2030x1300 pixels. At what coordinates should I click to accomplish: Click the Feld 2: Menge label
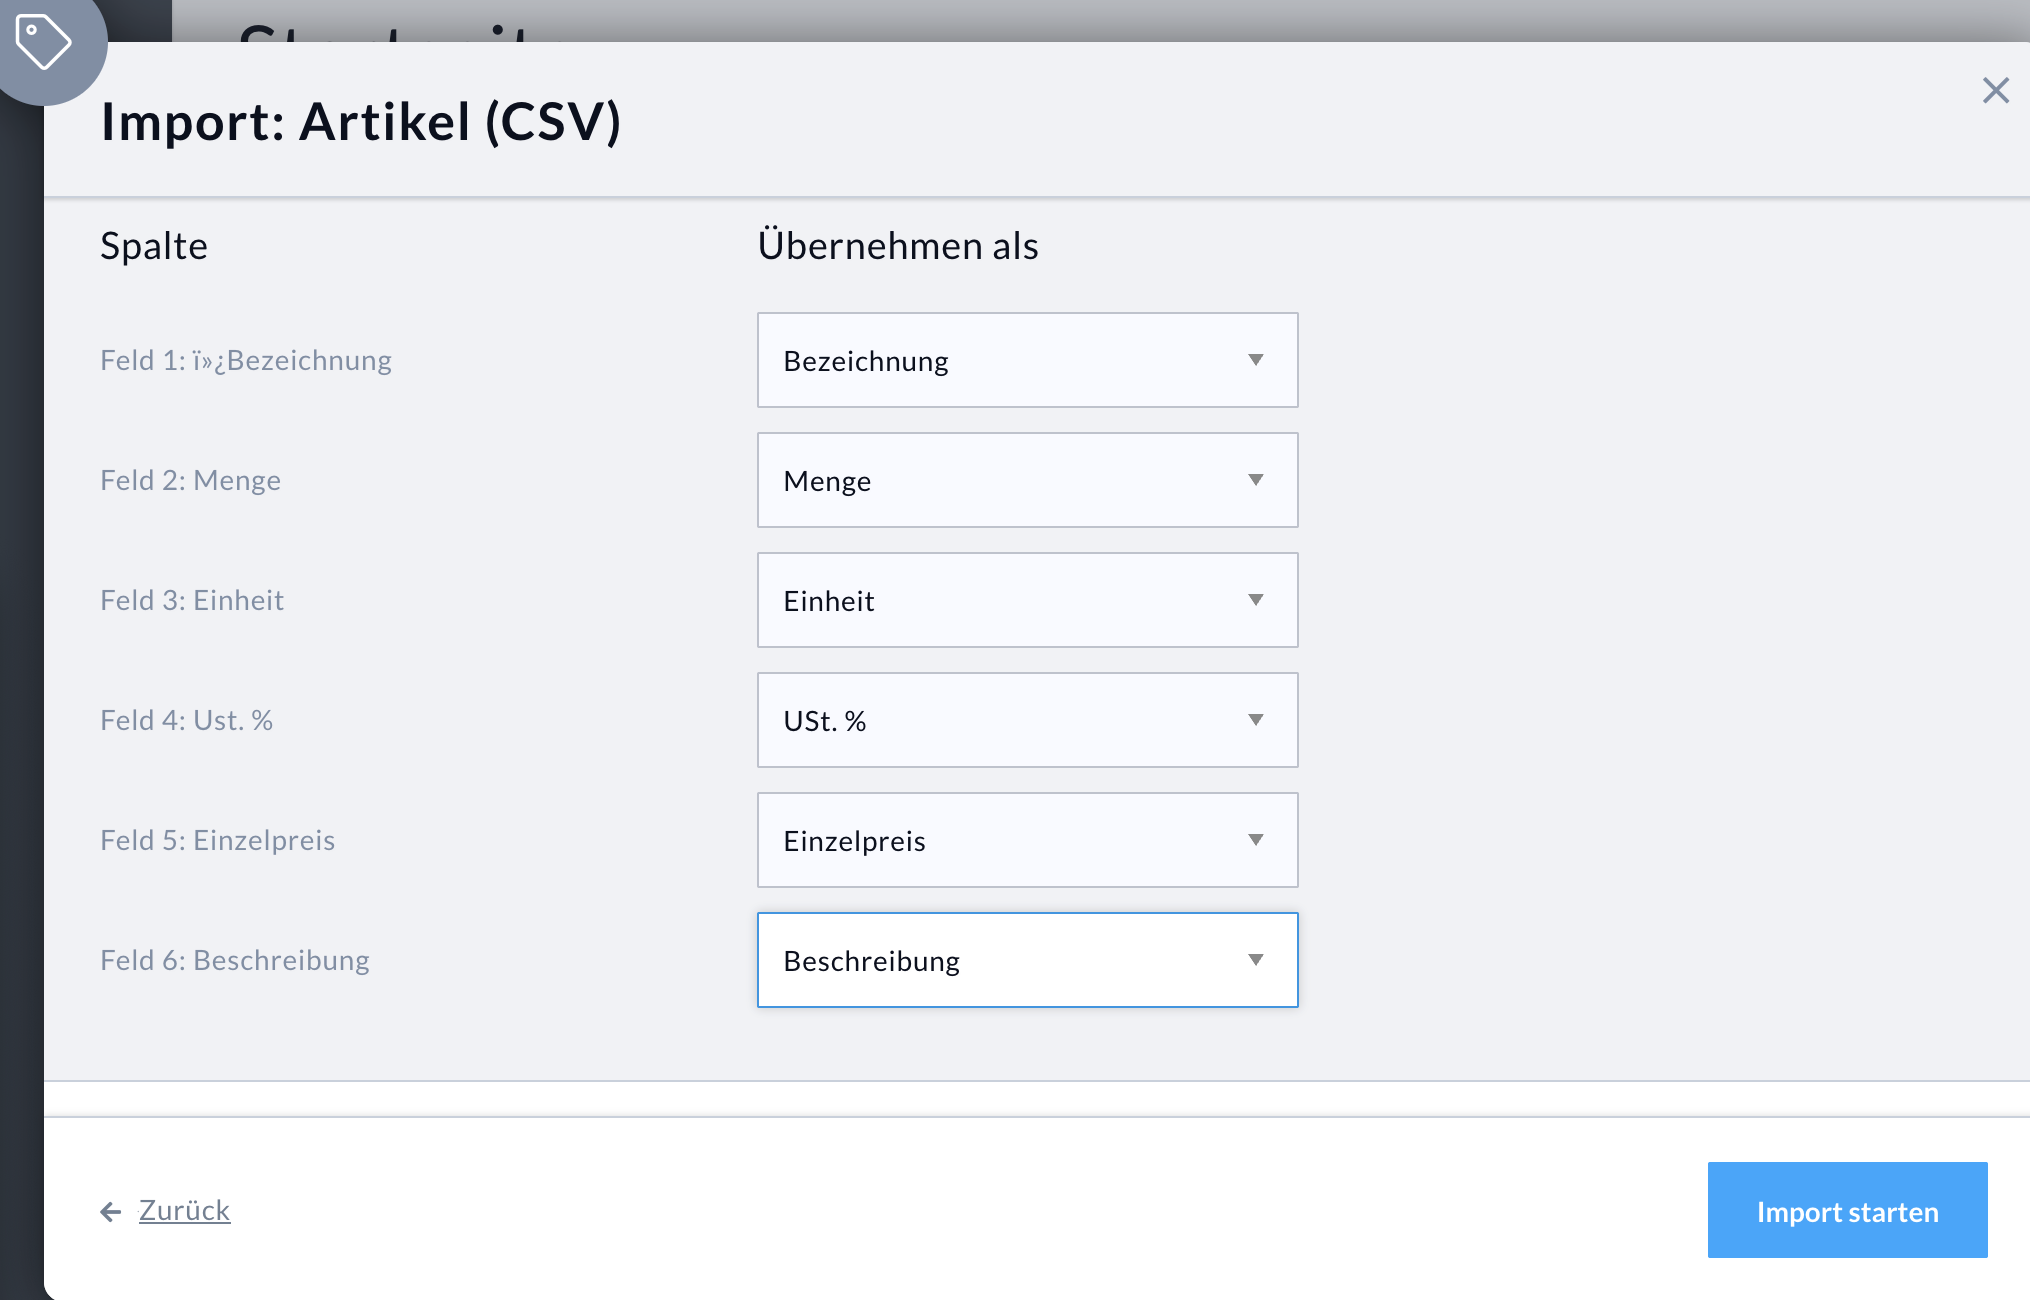190,480
